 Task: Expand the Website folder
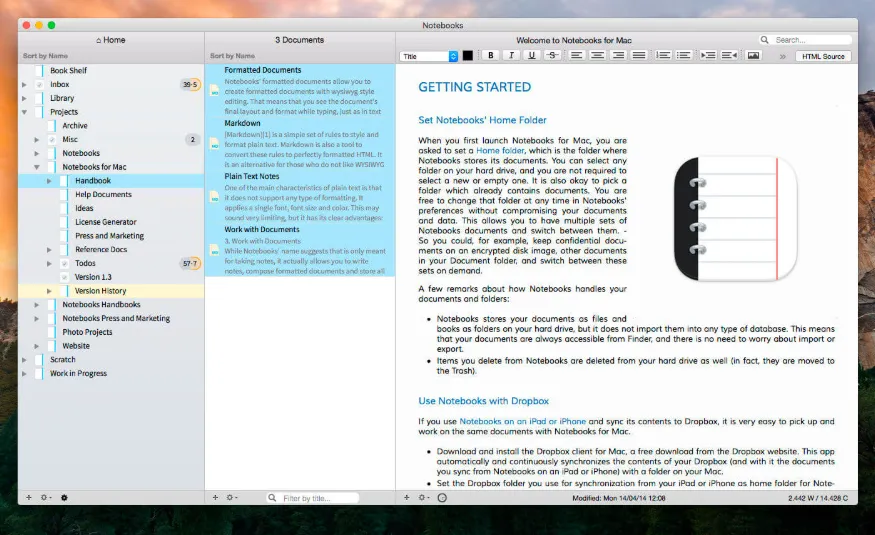[36, 346]
